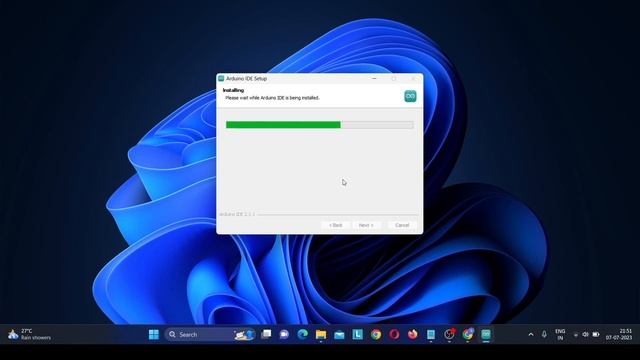Open the round taskbar app with the red badge
This screenshot has height=360, width=640.
point(449,335)
